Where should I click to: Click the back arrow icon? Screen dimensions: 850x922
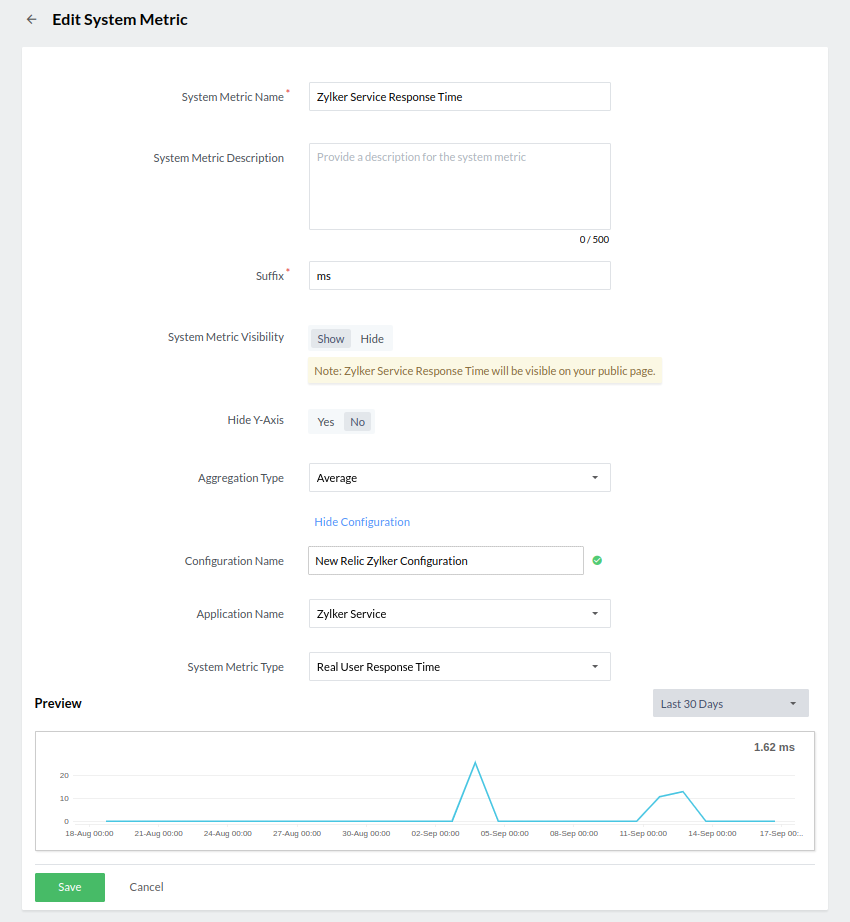tap(31, 20)
